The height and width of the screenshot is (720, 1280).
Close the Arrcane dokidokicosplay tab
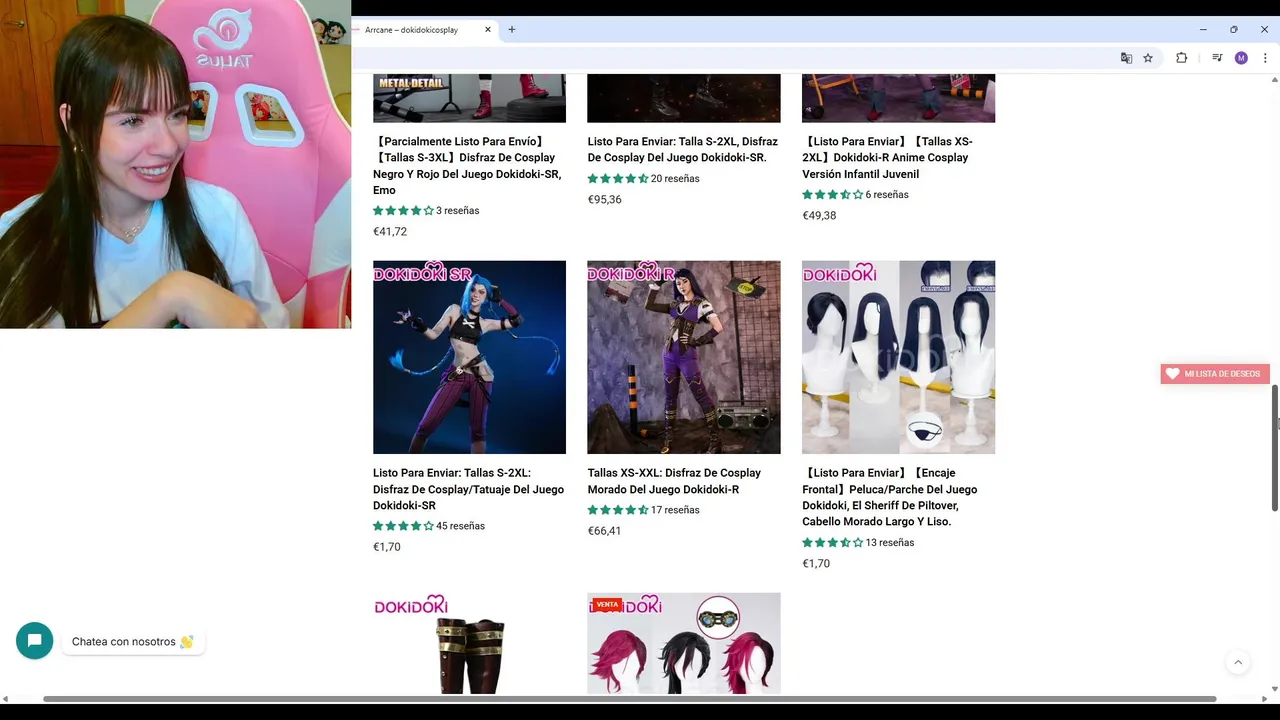(488, 30)
